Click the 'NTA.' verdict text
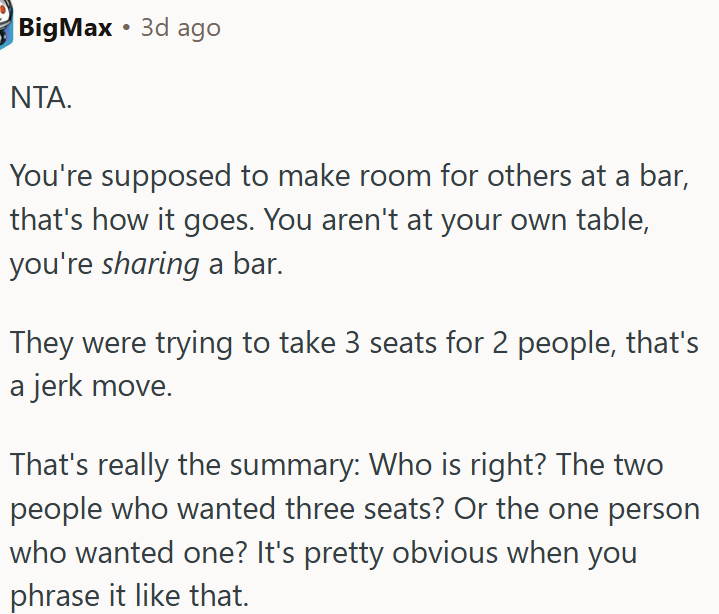Viewport: 719px width, 614px height. point(41,98)
